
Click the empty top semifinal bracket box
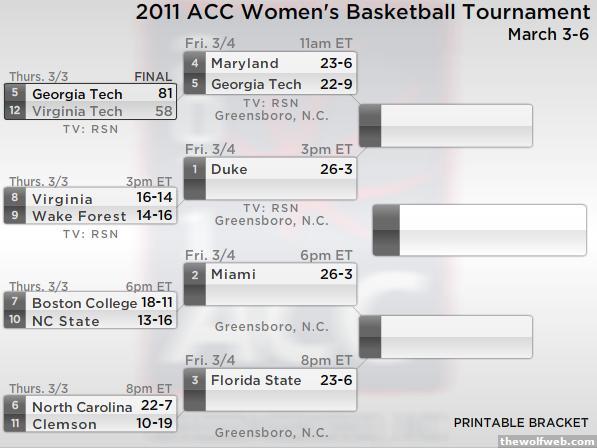446,126
